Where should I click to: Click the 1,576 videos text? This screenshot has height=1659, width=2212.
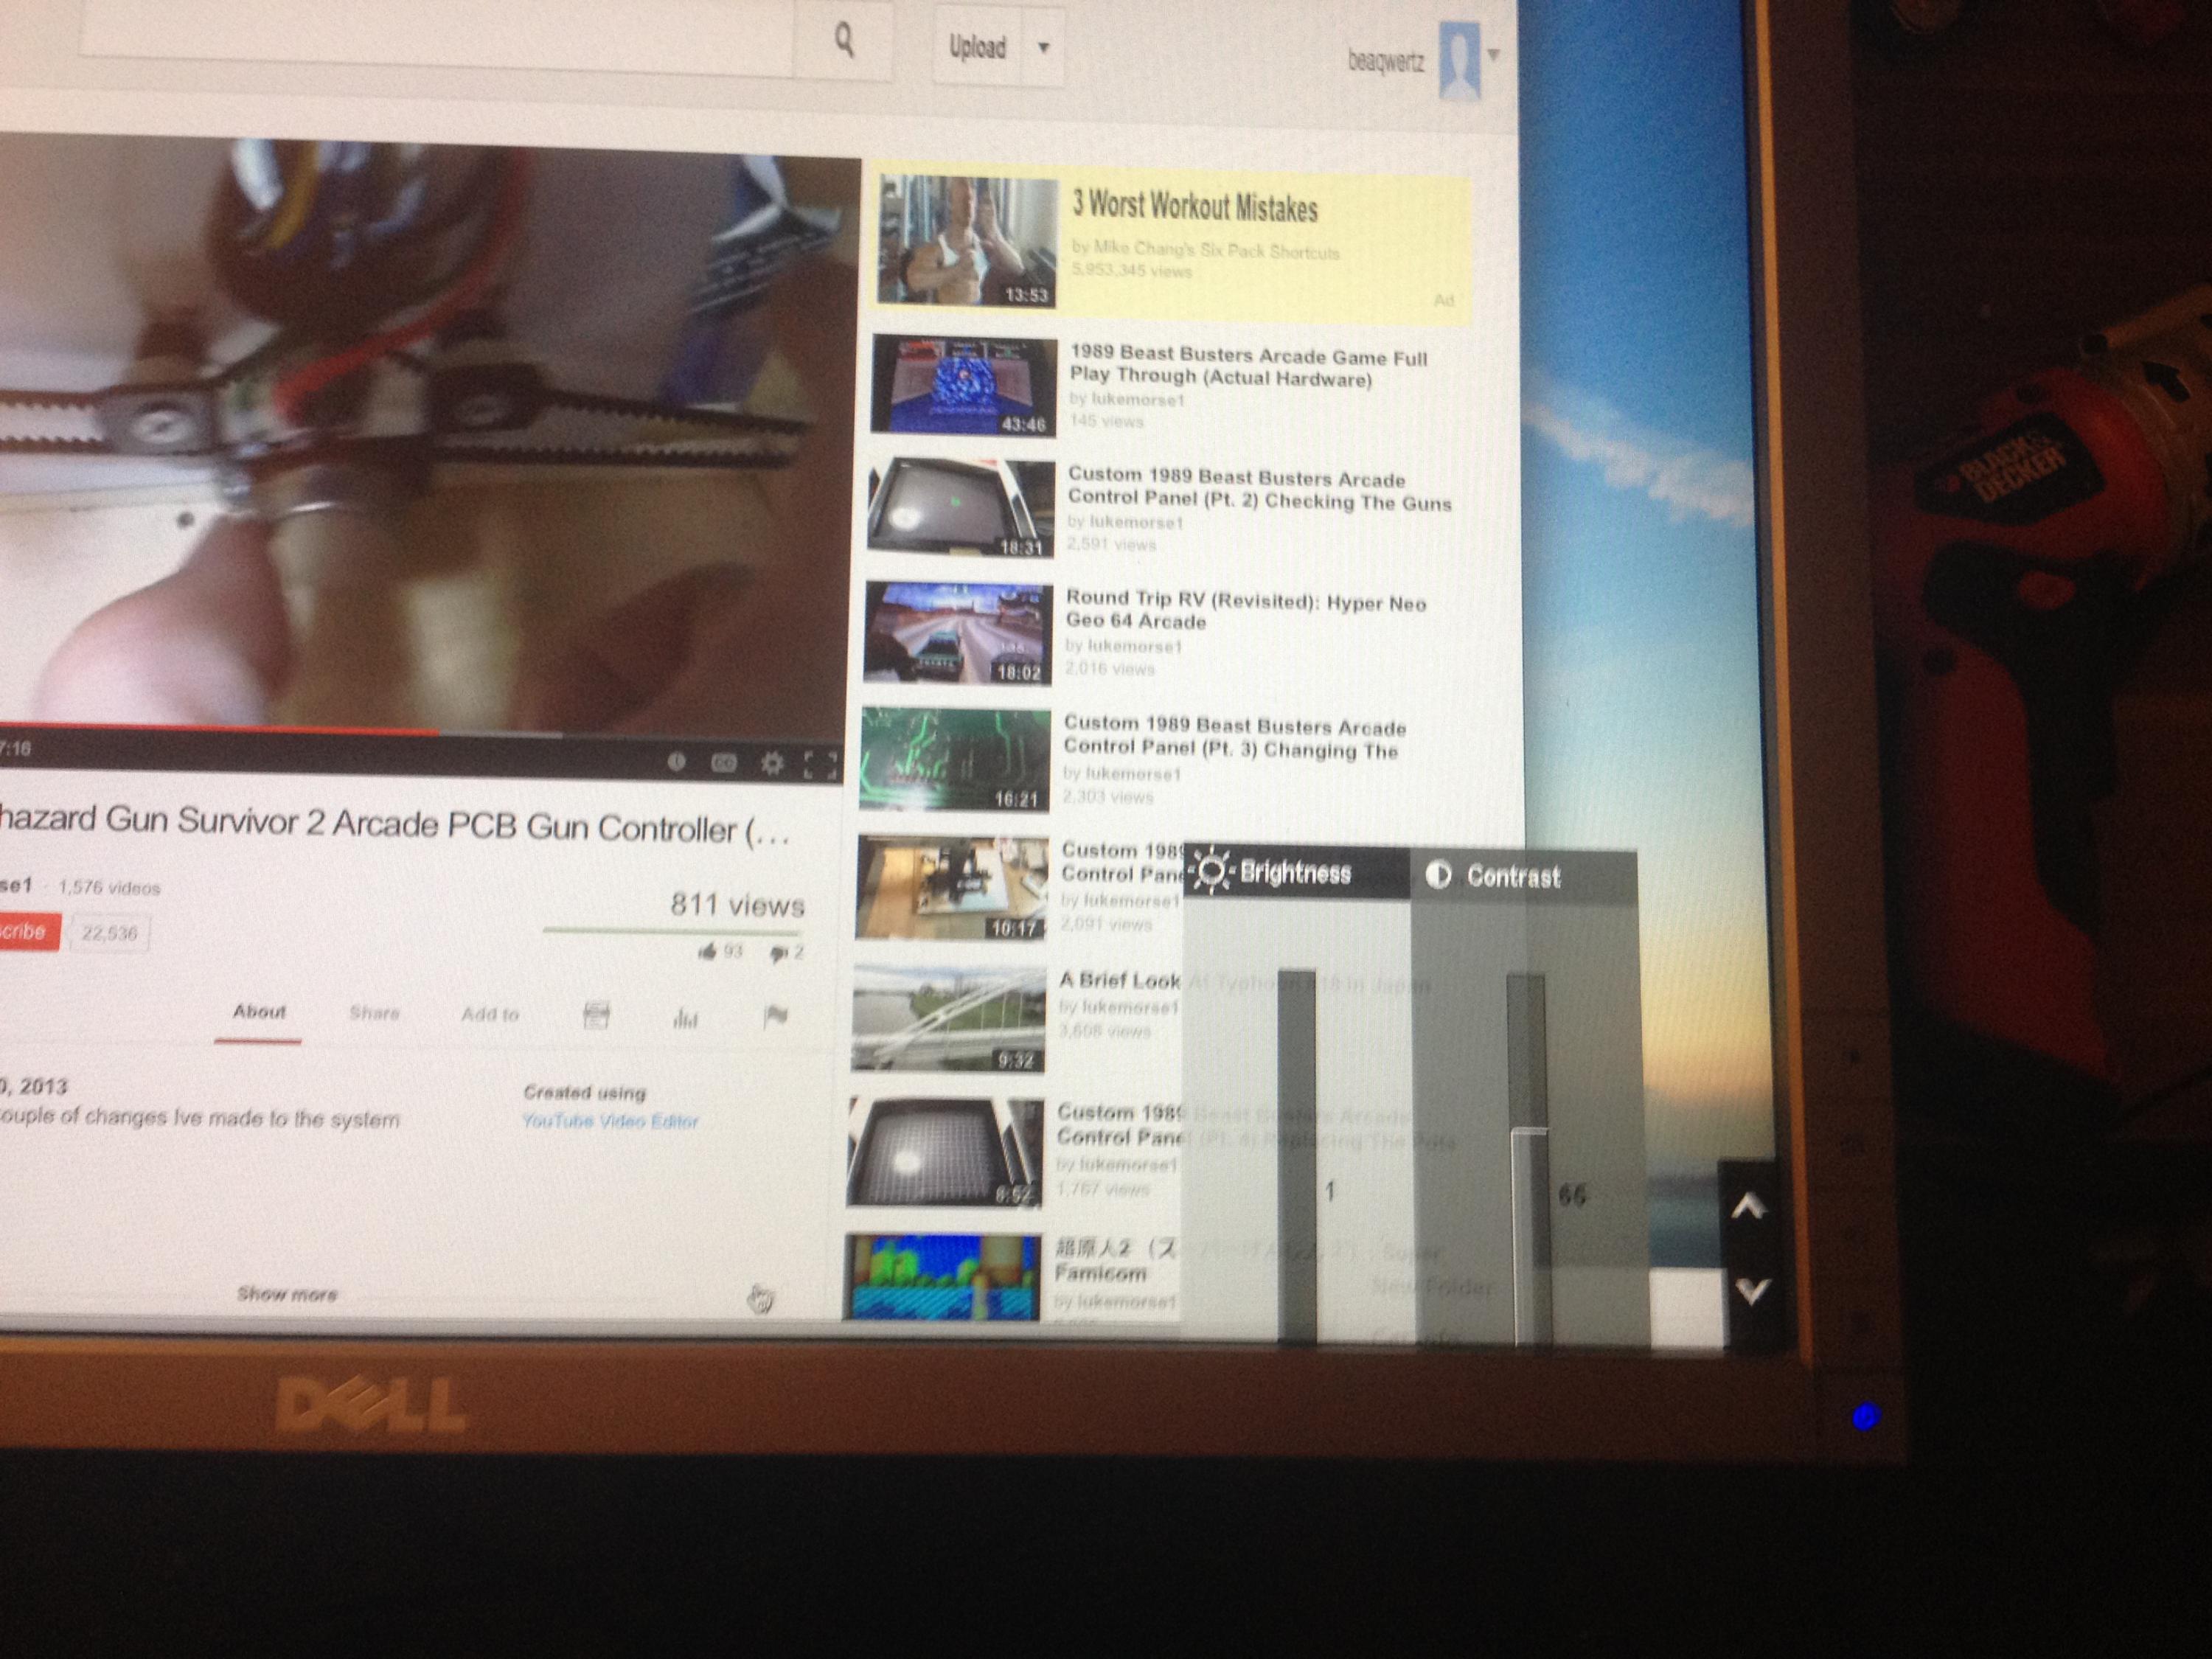click(109, 887)
